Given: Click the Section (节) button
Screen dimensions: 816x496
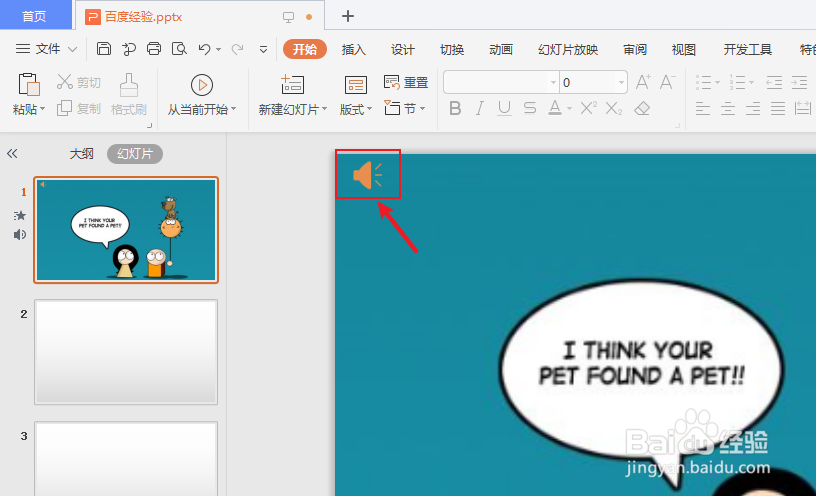Looking at the screenshot, I should coord(404,108).
